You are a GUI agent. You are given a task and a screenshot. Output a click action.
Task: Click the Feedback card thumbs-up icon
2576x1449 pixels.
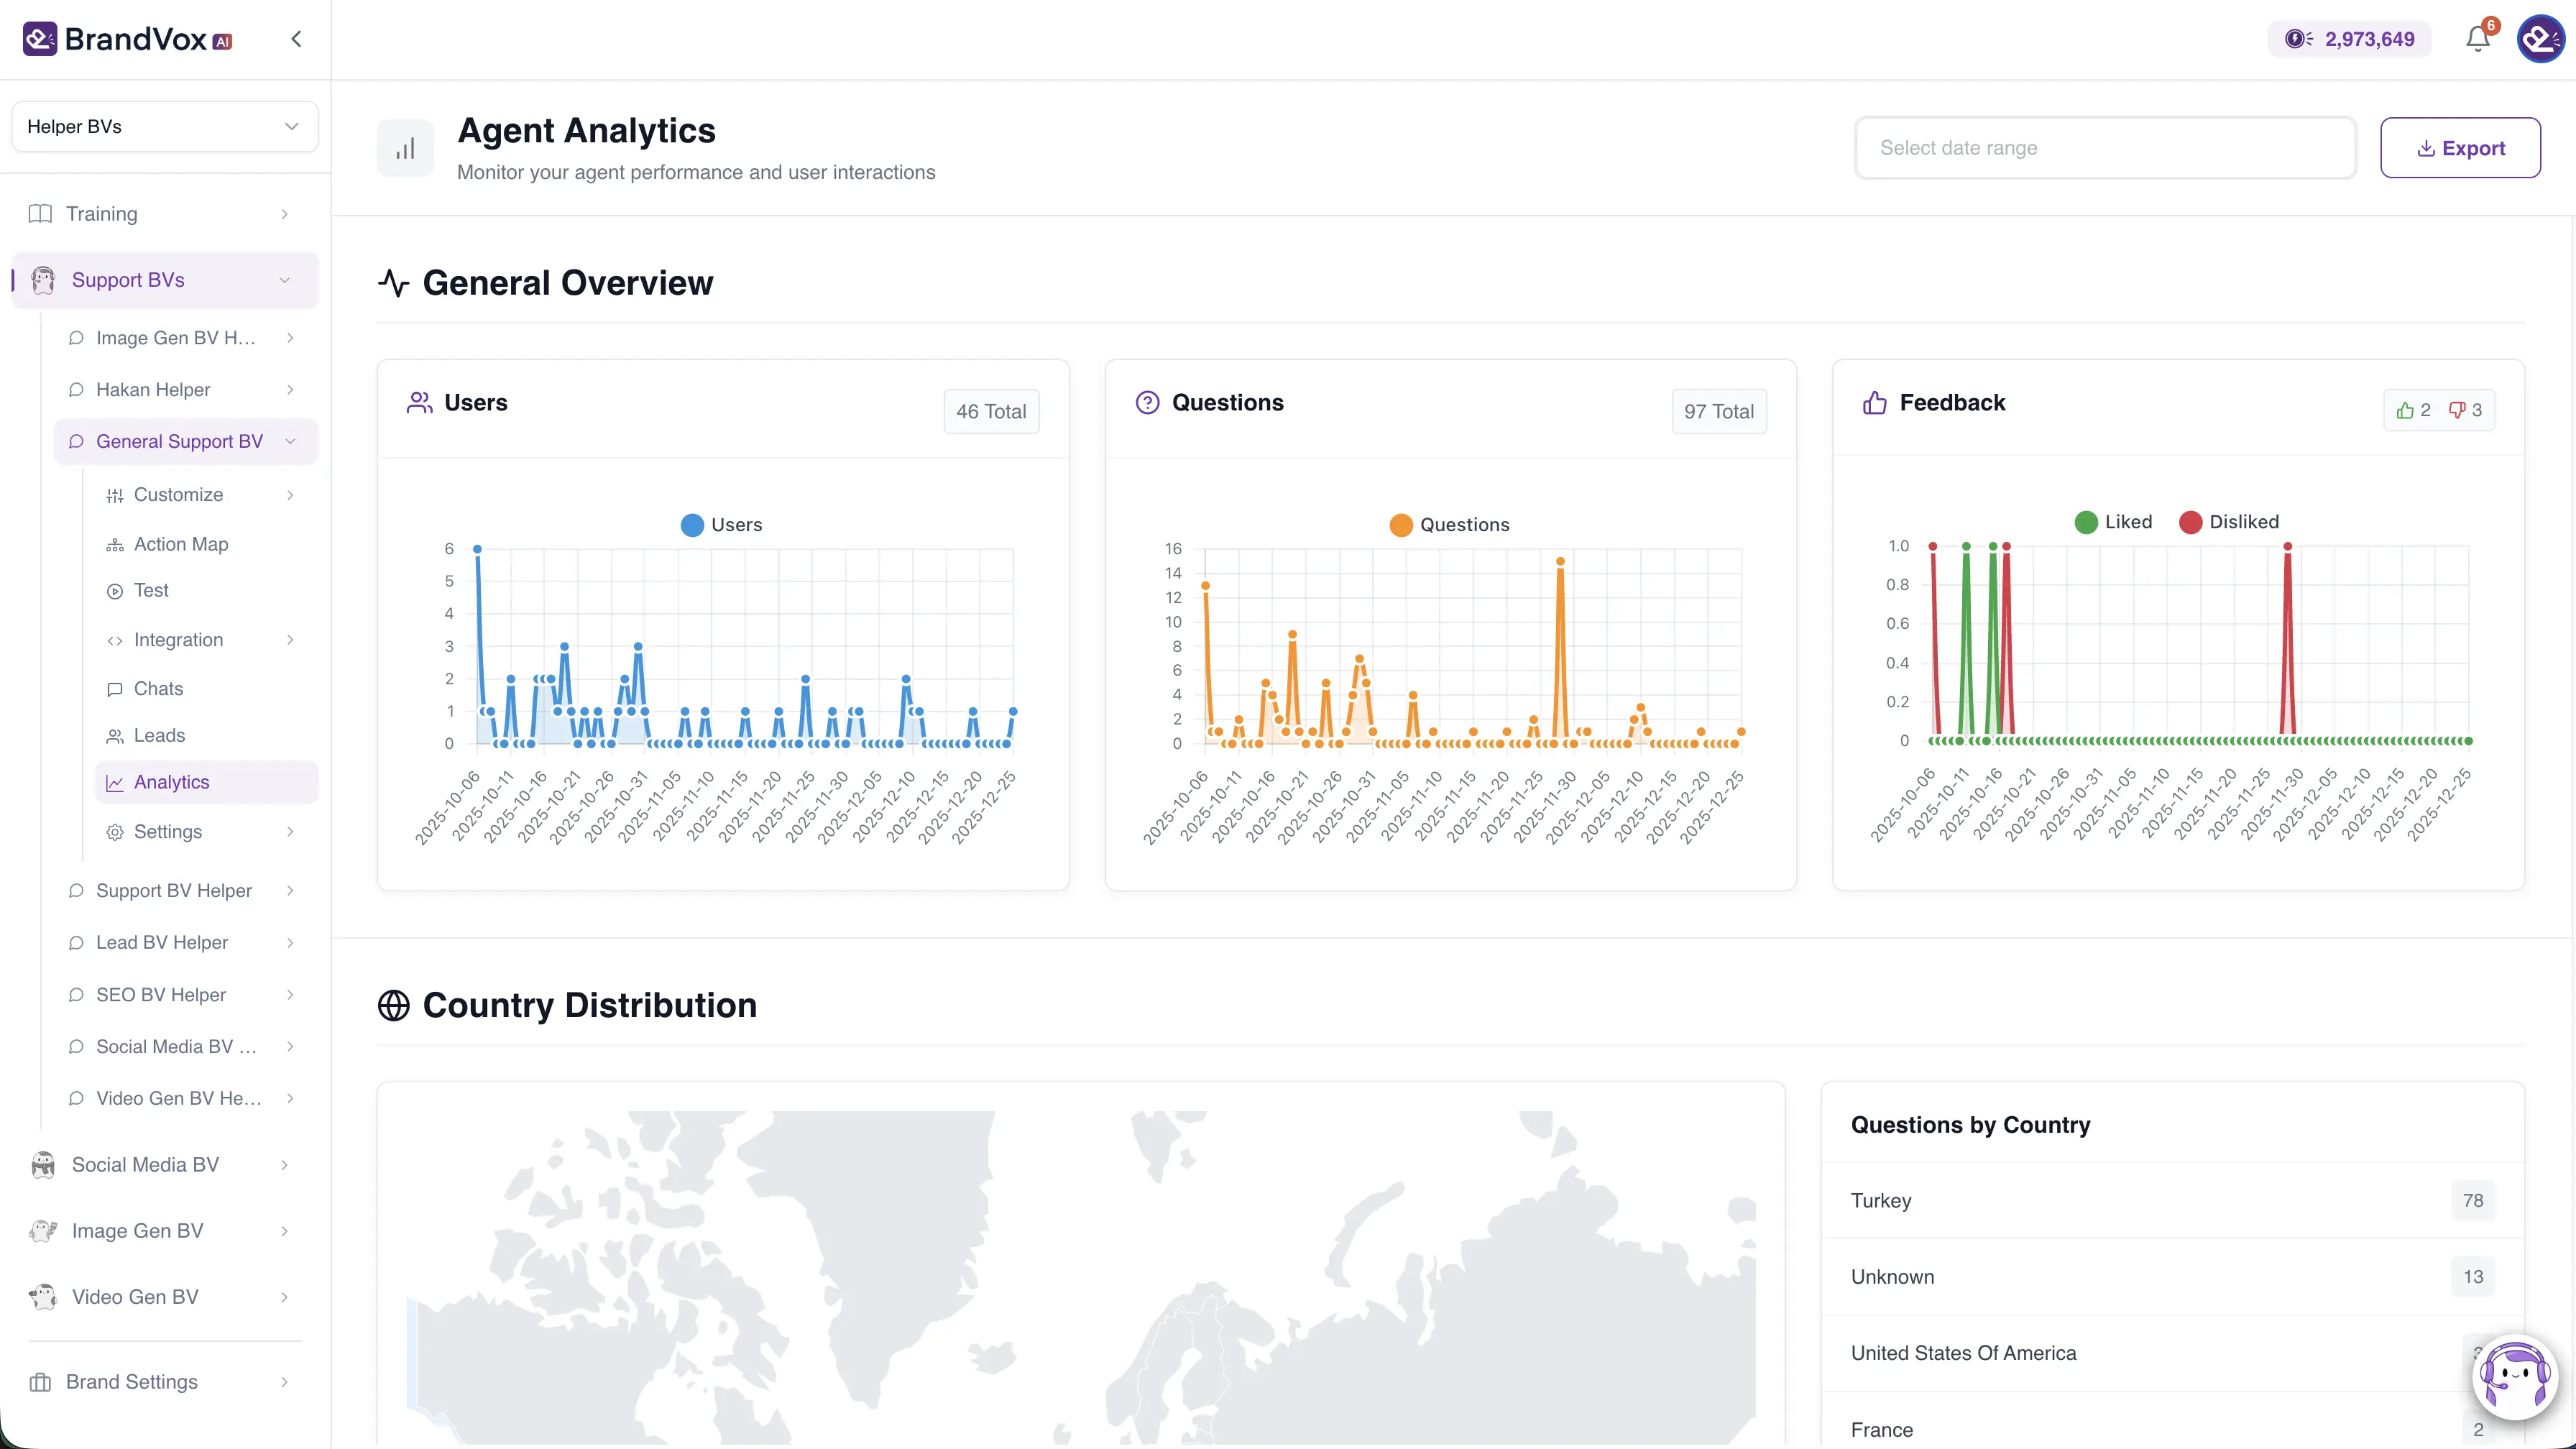[x=1875, y=402]
